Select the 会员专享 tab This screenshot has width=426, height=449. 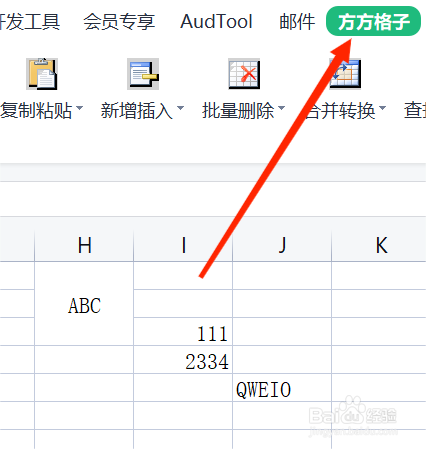click(x=119, y=22)
